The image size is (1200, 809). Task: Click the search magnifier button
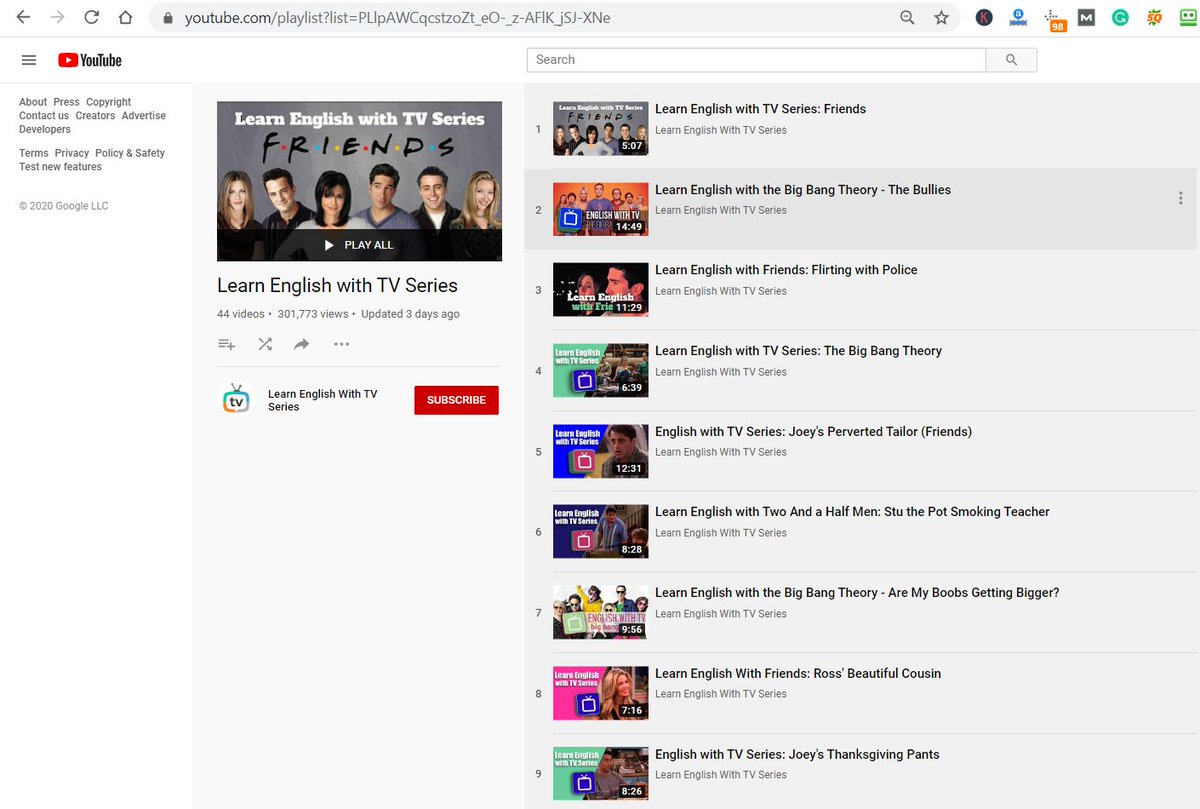coord(1011,60)
